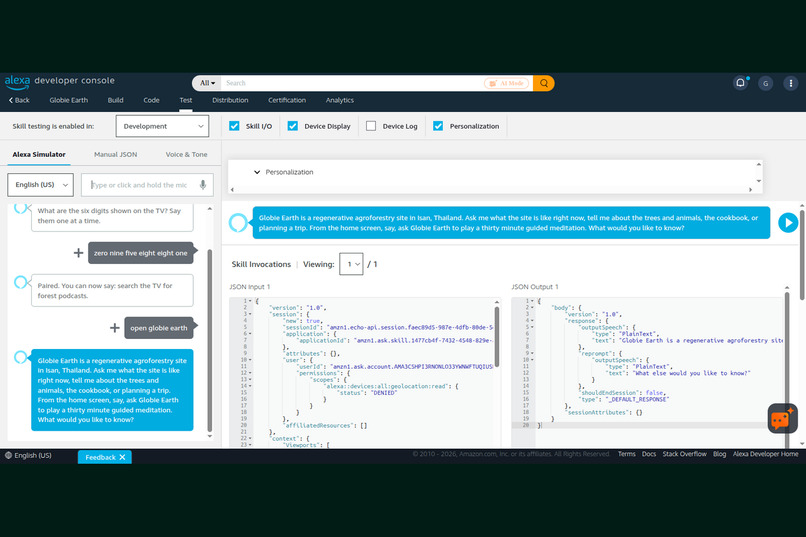Screen dimensions: 806x537
Task: Click the Globie Earth skill name
Action: (68, 100)
